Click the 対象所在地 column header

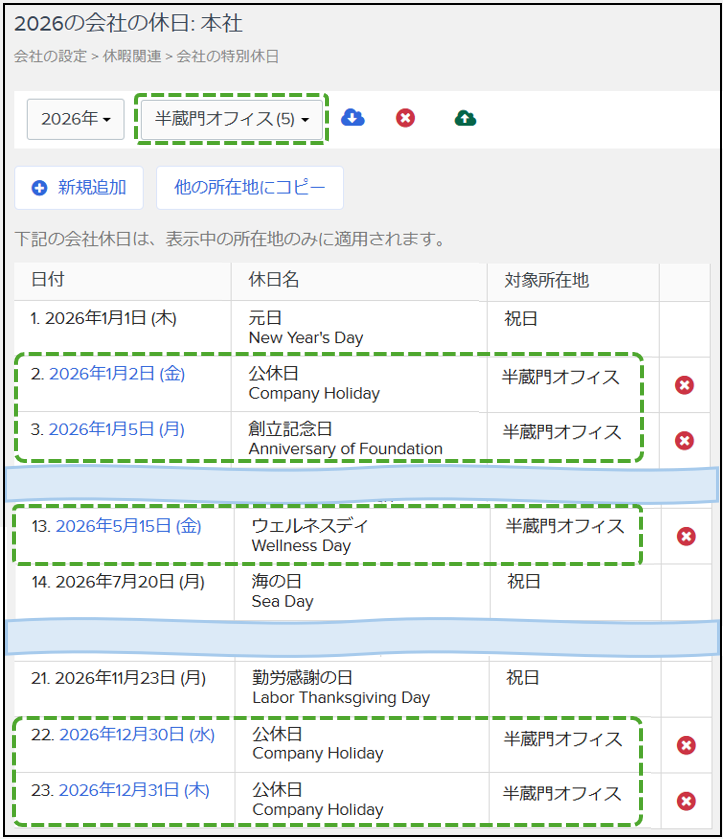(546, 280)
